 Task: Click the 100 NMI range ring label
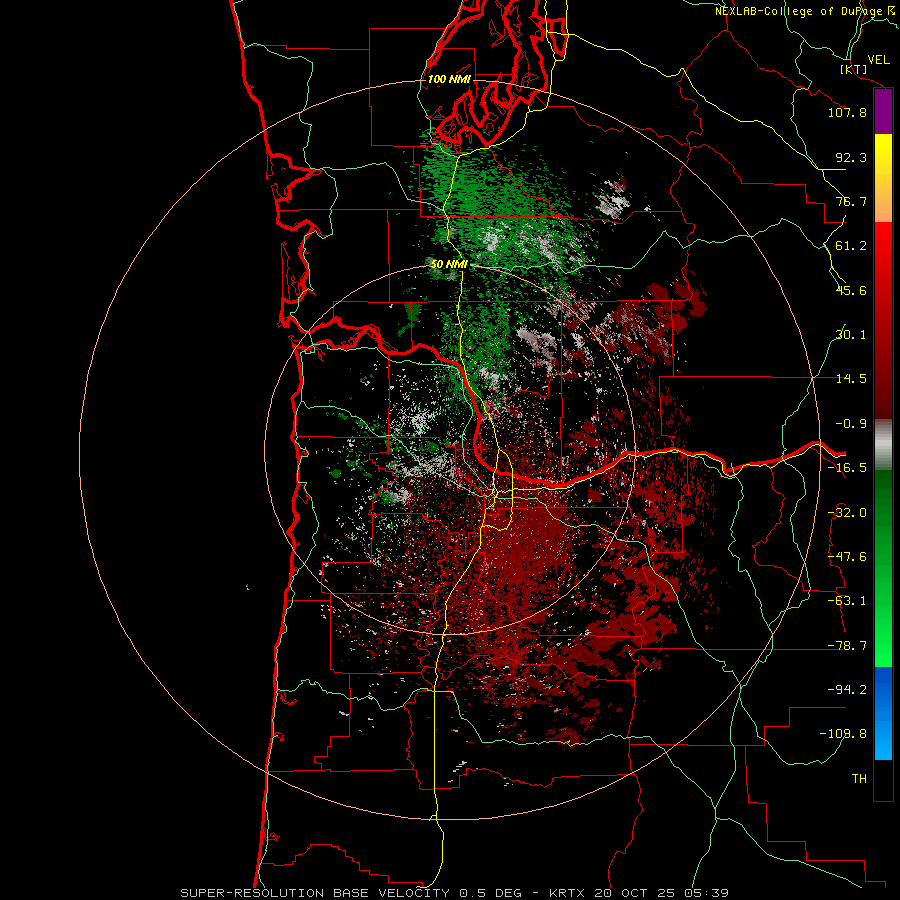coord(449,79)
